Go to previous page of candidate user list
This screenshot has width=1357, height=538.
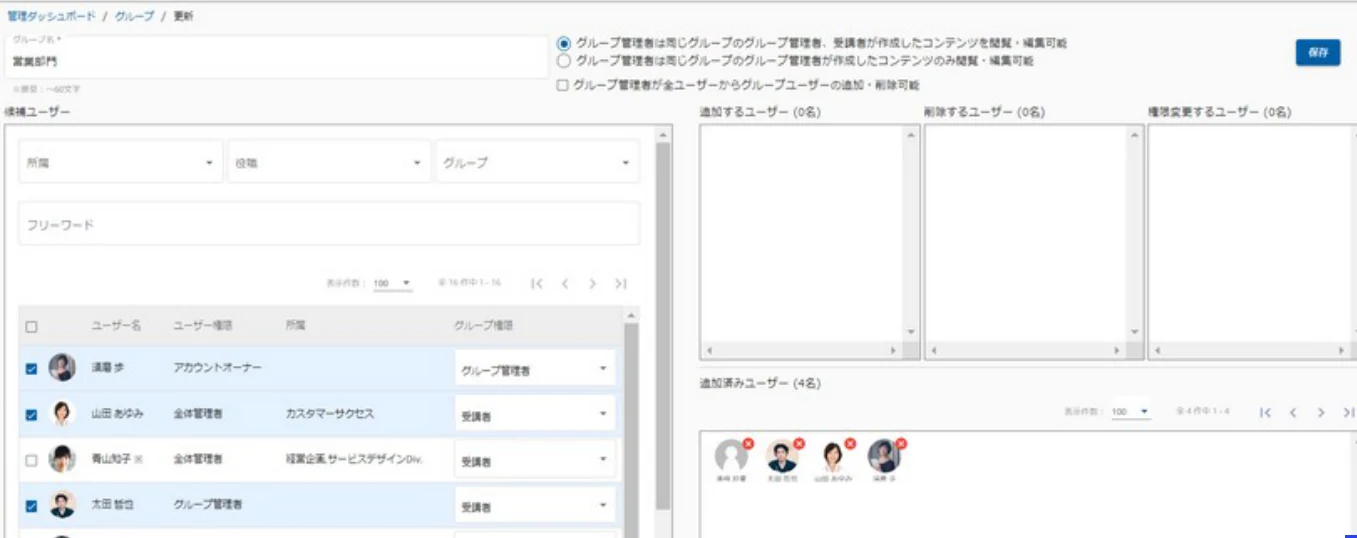[565, 284]
